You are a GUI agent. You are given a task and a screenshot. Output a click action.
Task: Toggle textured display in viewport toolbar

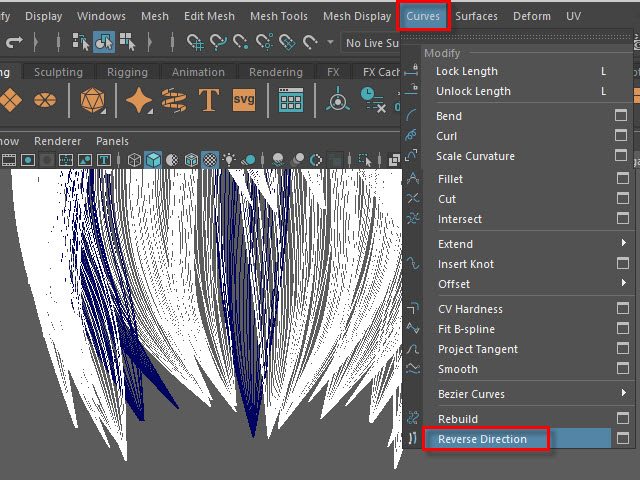pos(211,159)
